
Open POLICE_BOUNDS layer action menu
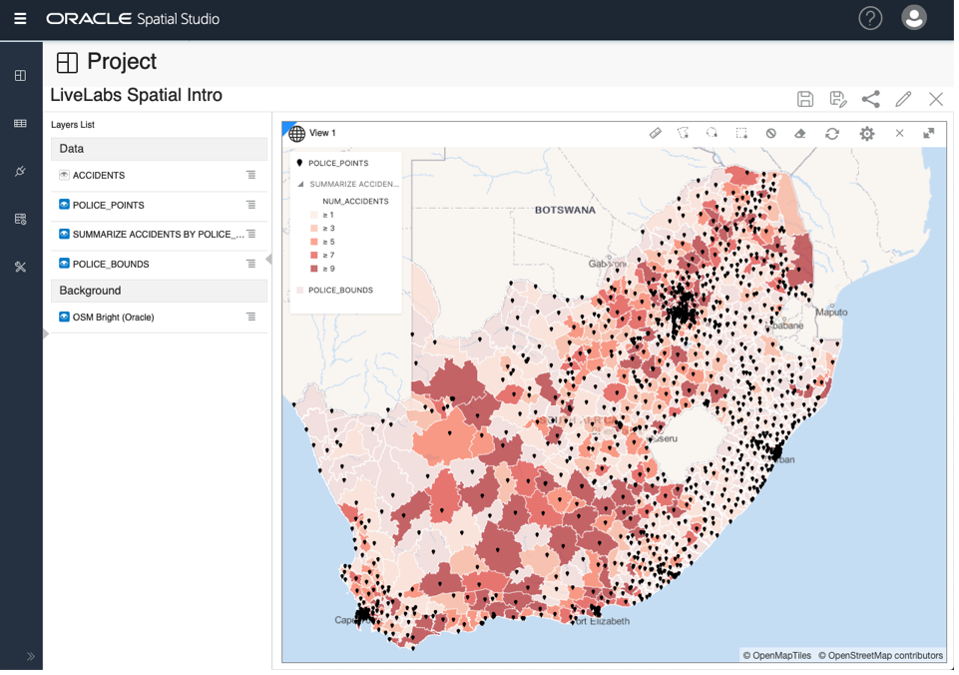tap(251, 264)
